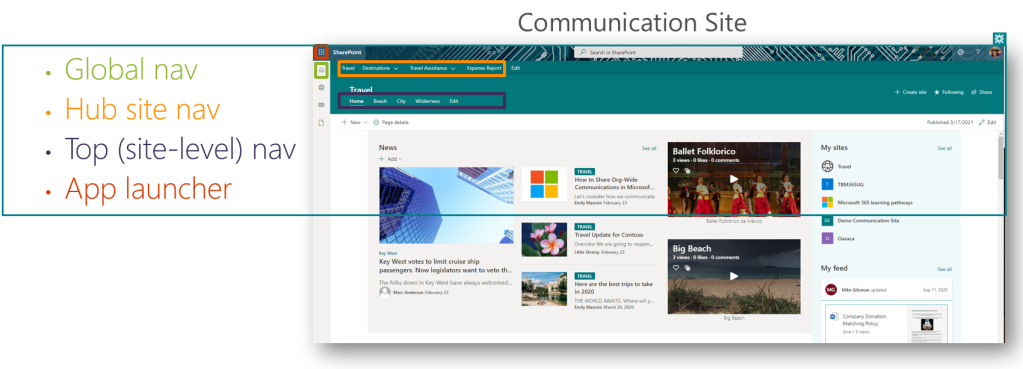Open the user profile picture menu
The width and height of the screenshot is (1023, 369).
[x=995, y=52]
